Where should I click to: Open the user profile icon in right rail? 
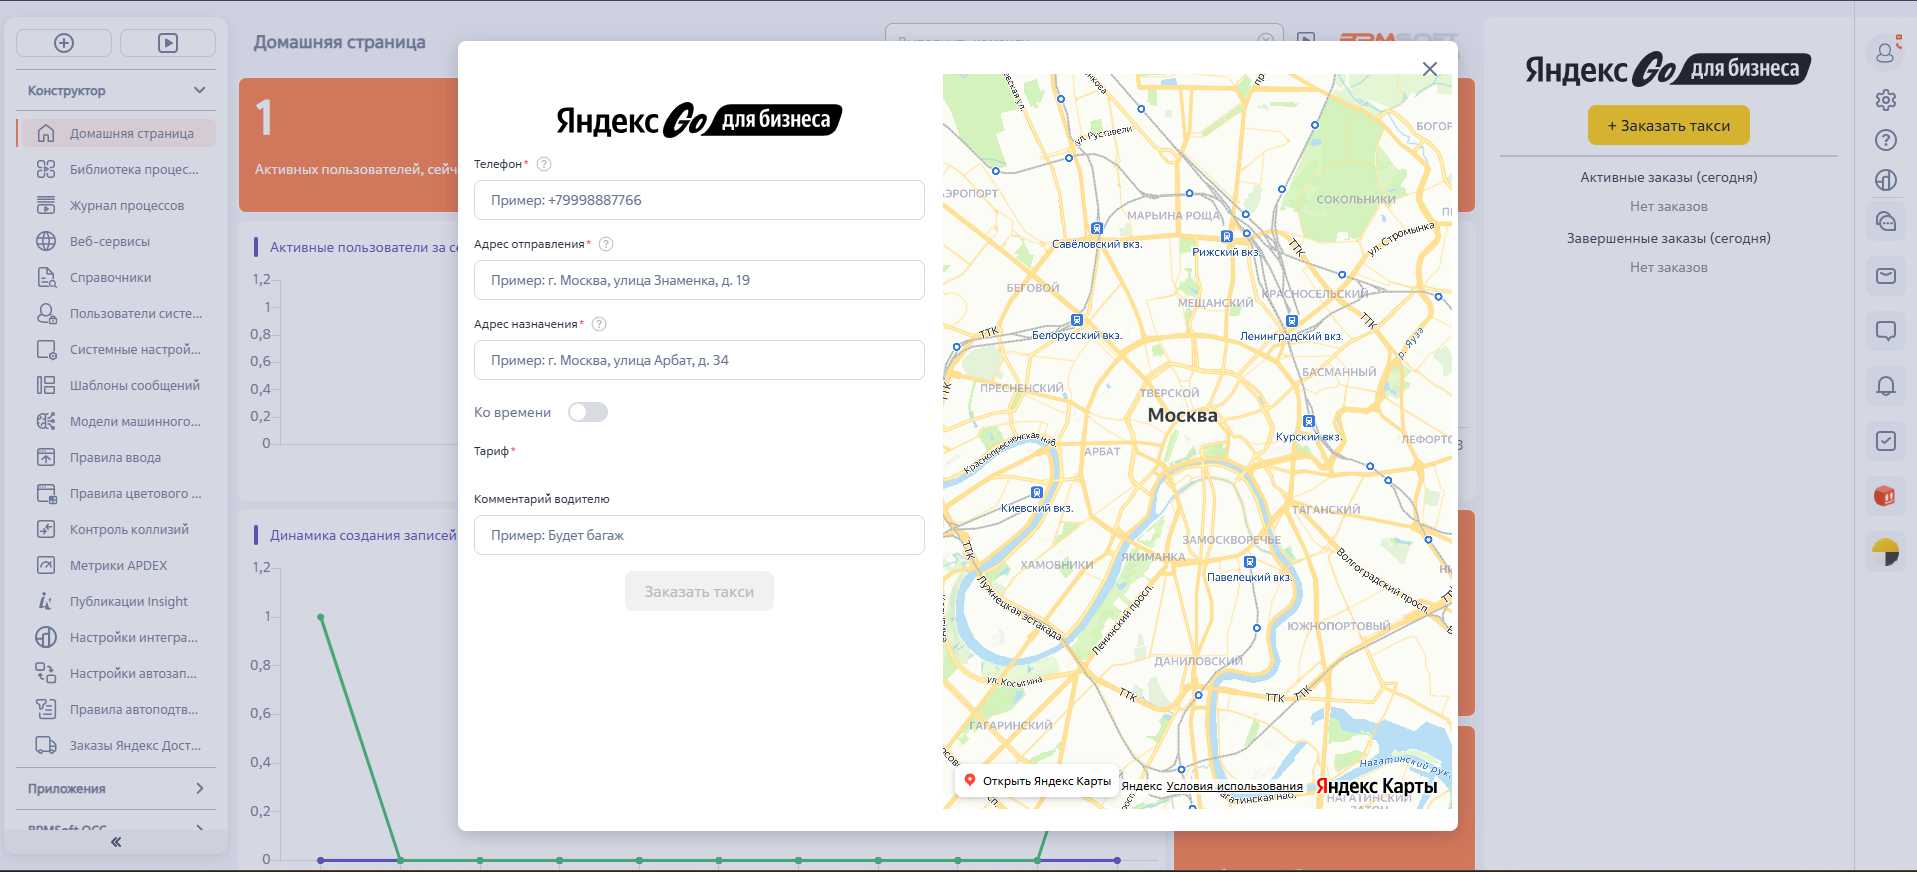point(1886,51)
